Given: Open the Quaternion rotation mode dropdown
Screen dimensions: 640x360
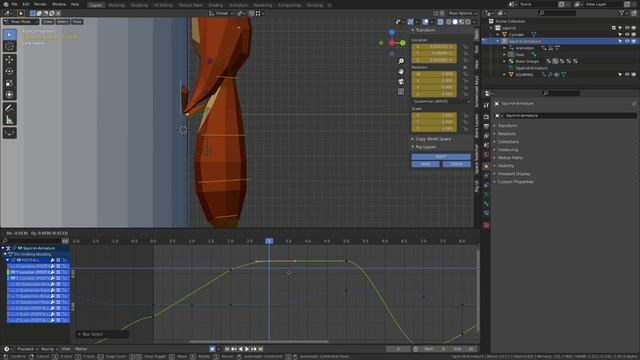Looking at the screenshot, I should pyautogui.click(x=441, y=101).
